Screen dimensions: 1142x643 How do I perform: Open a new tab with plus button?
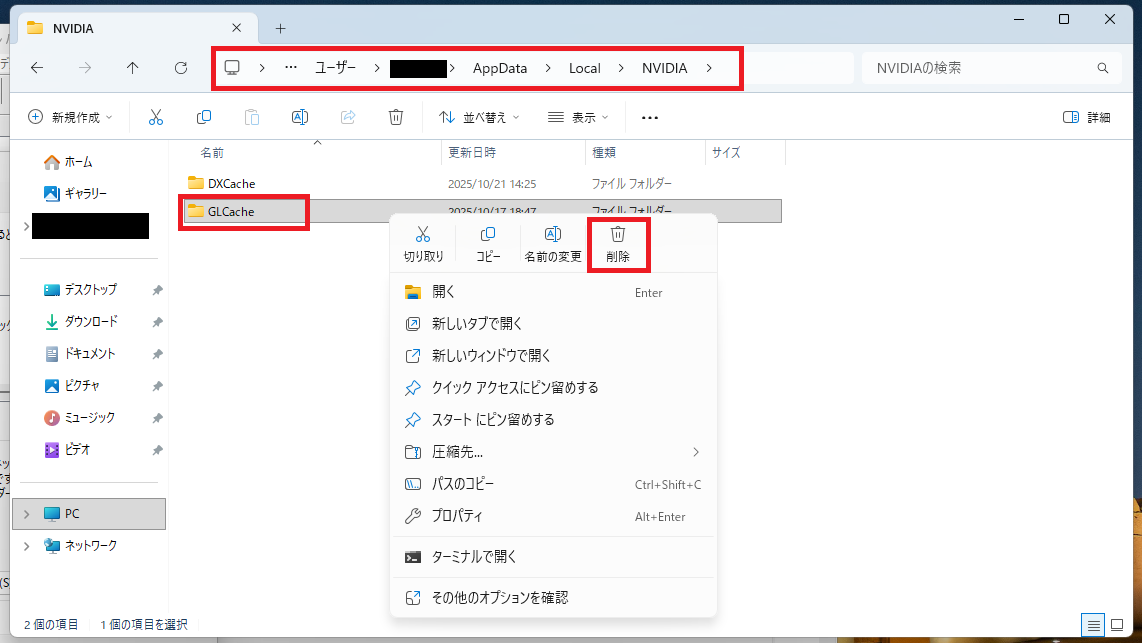(281, 28)
